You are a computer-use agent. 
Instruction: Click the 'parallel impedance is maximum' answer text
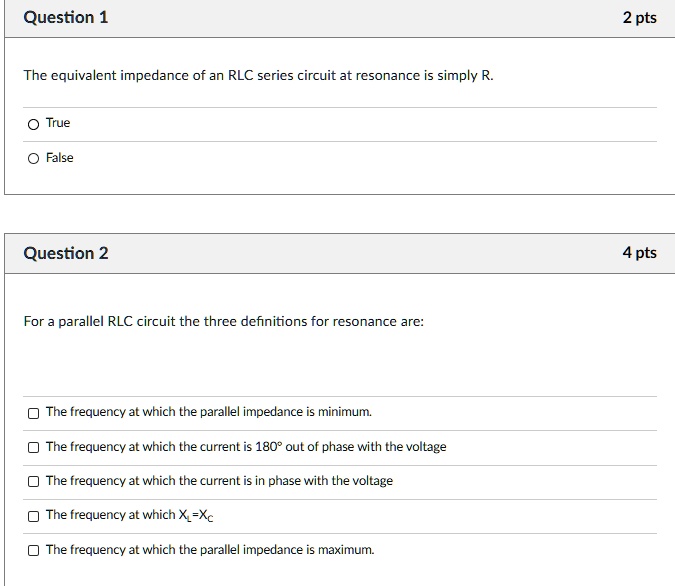point(210,550)
